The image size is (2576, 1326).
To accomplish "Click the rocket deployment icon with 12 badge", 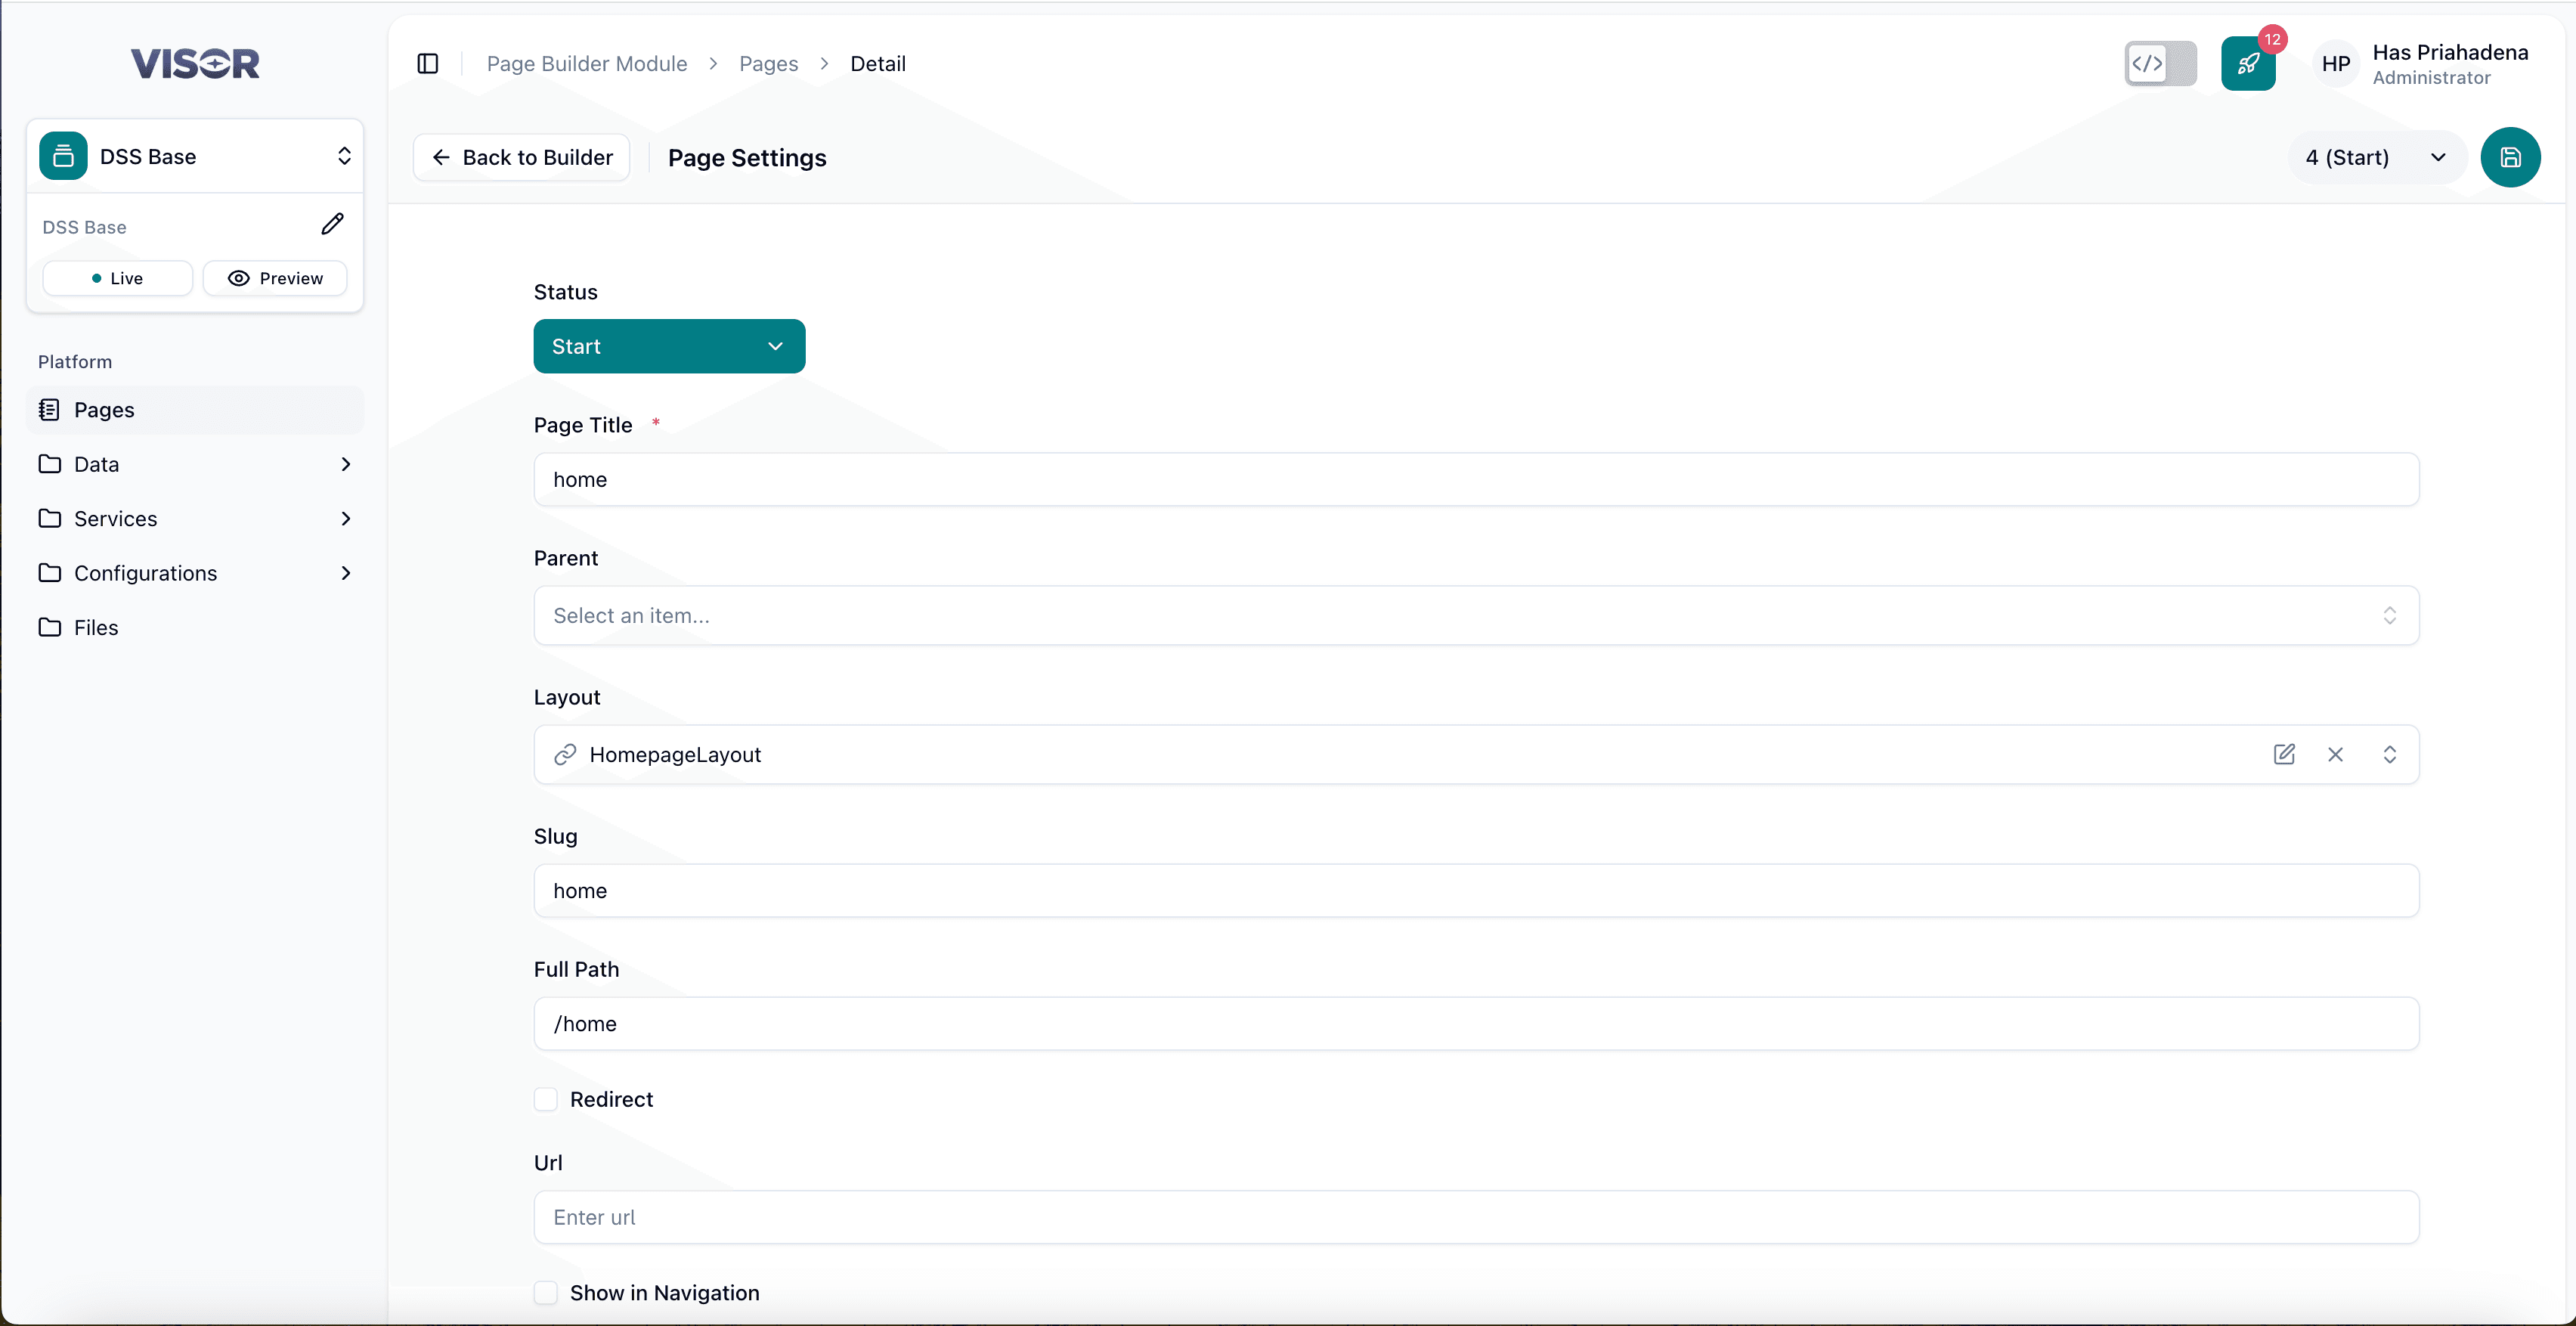I will point(2248,63).
